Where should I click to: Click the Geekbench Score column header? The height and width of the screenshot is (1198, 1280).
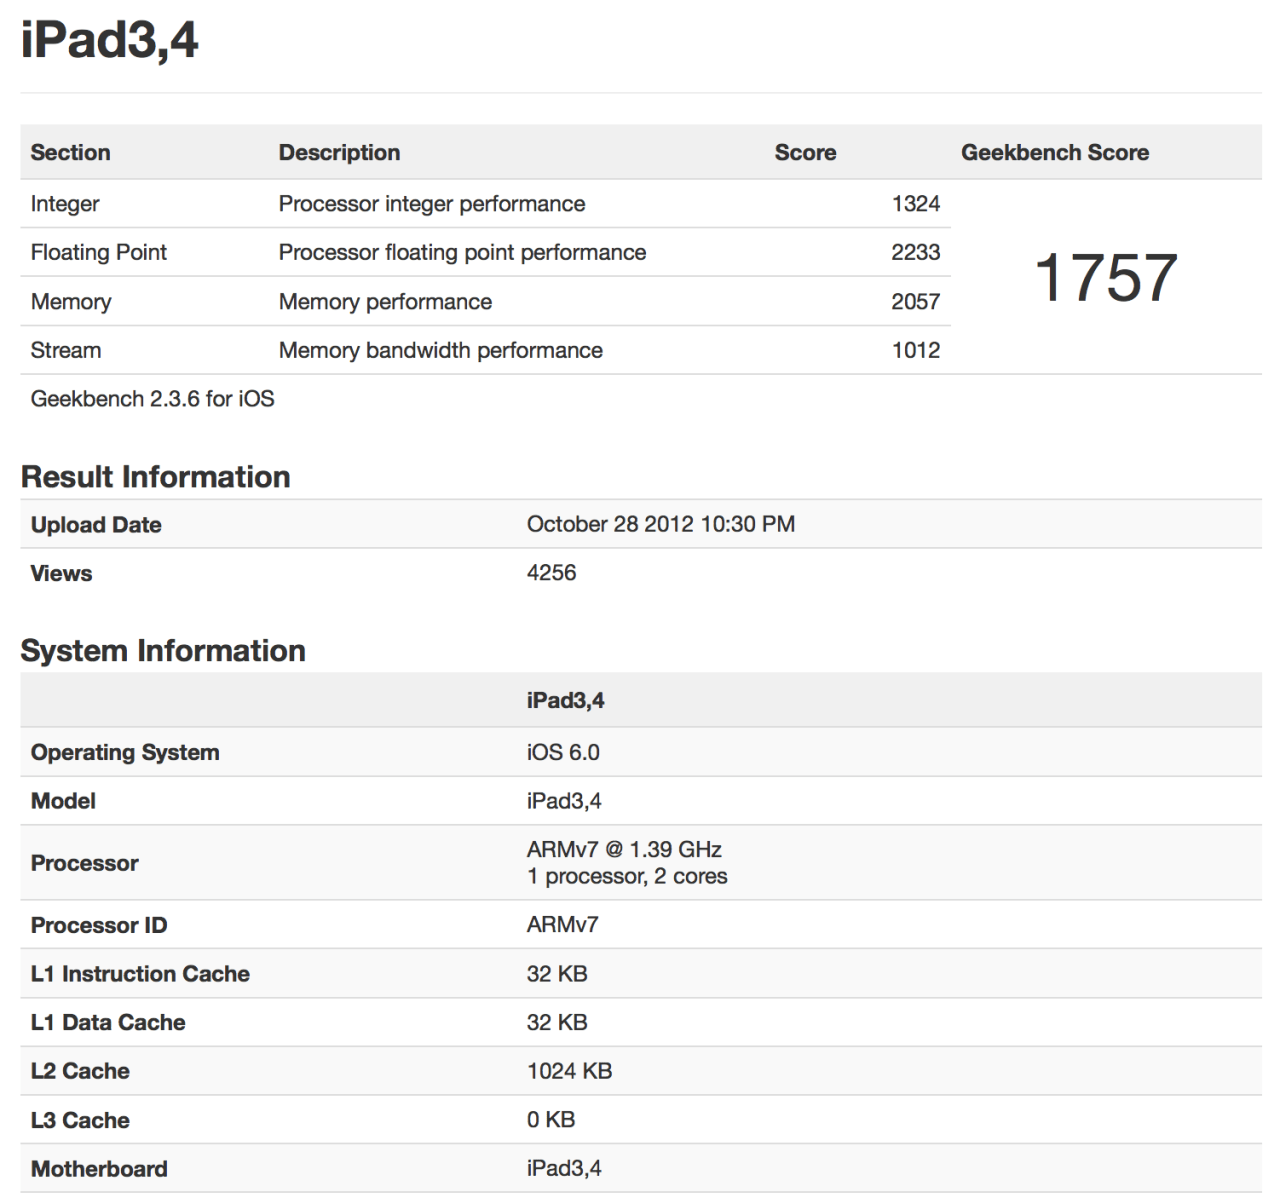[1054, 152]
